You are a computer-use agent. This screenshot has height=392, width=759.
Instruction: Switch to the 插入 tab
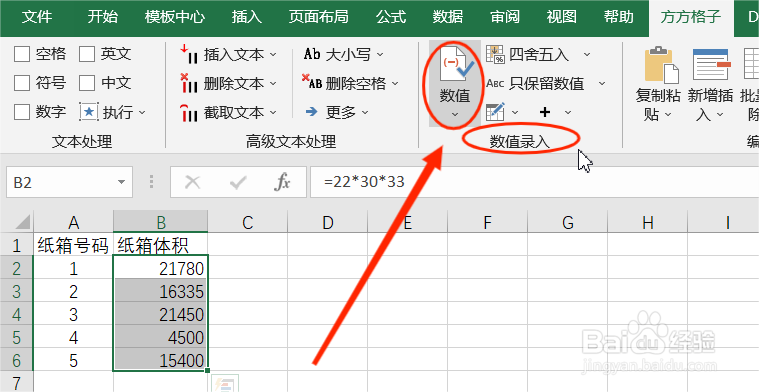[246, 17]
